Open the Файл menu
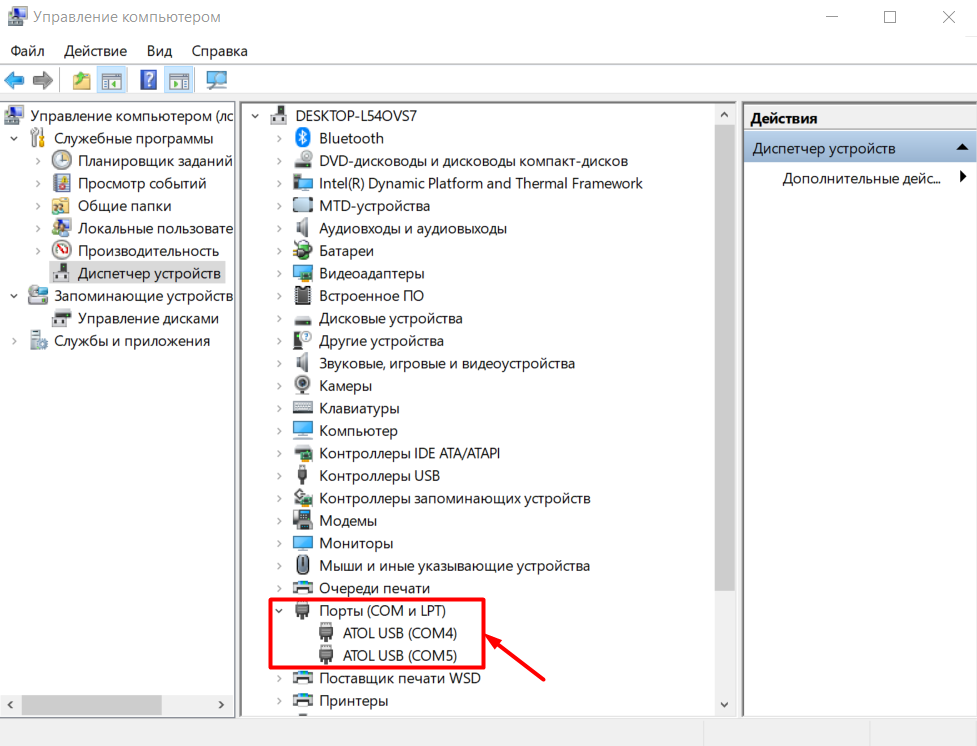 27,51
